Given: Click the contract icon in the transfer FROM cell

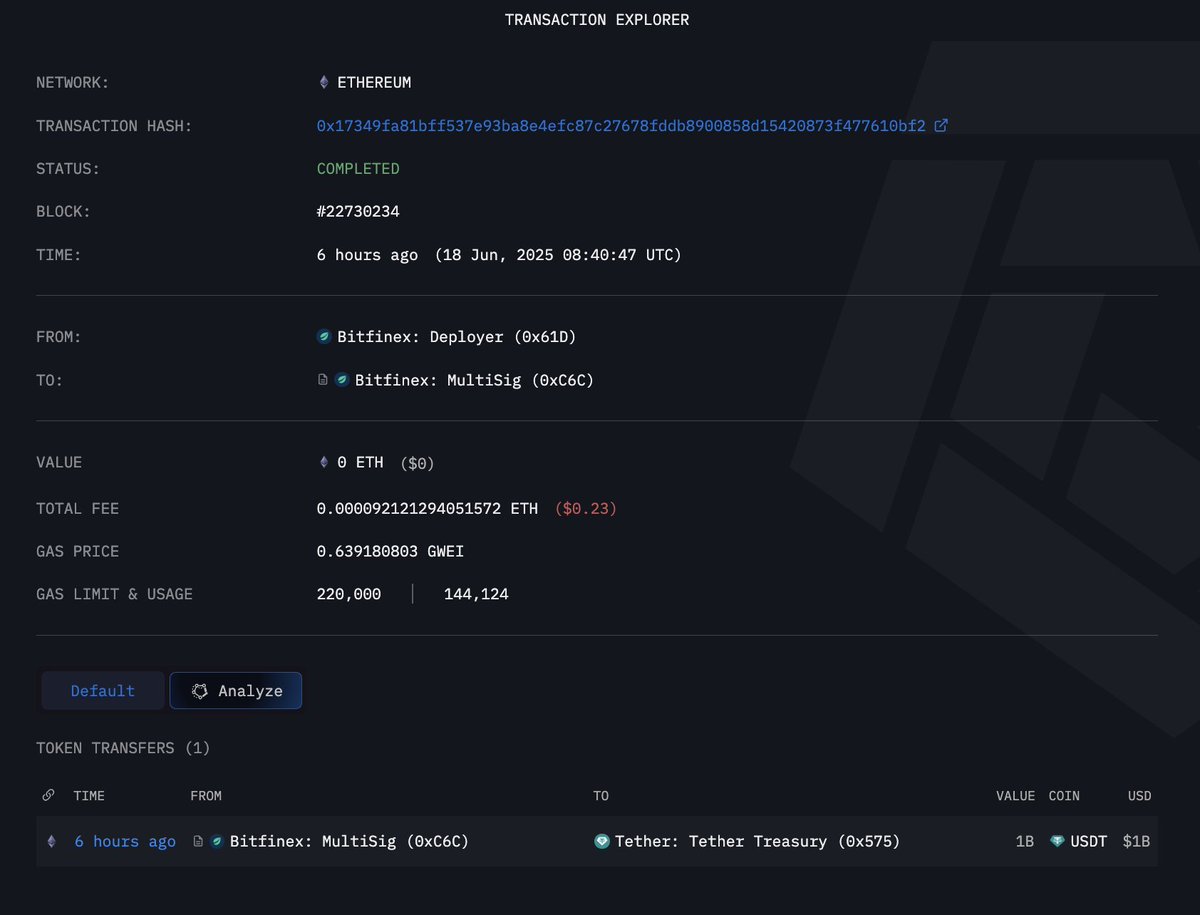Looking at the screenshot, I should 198,842.
